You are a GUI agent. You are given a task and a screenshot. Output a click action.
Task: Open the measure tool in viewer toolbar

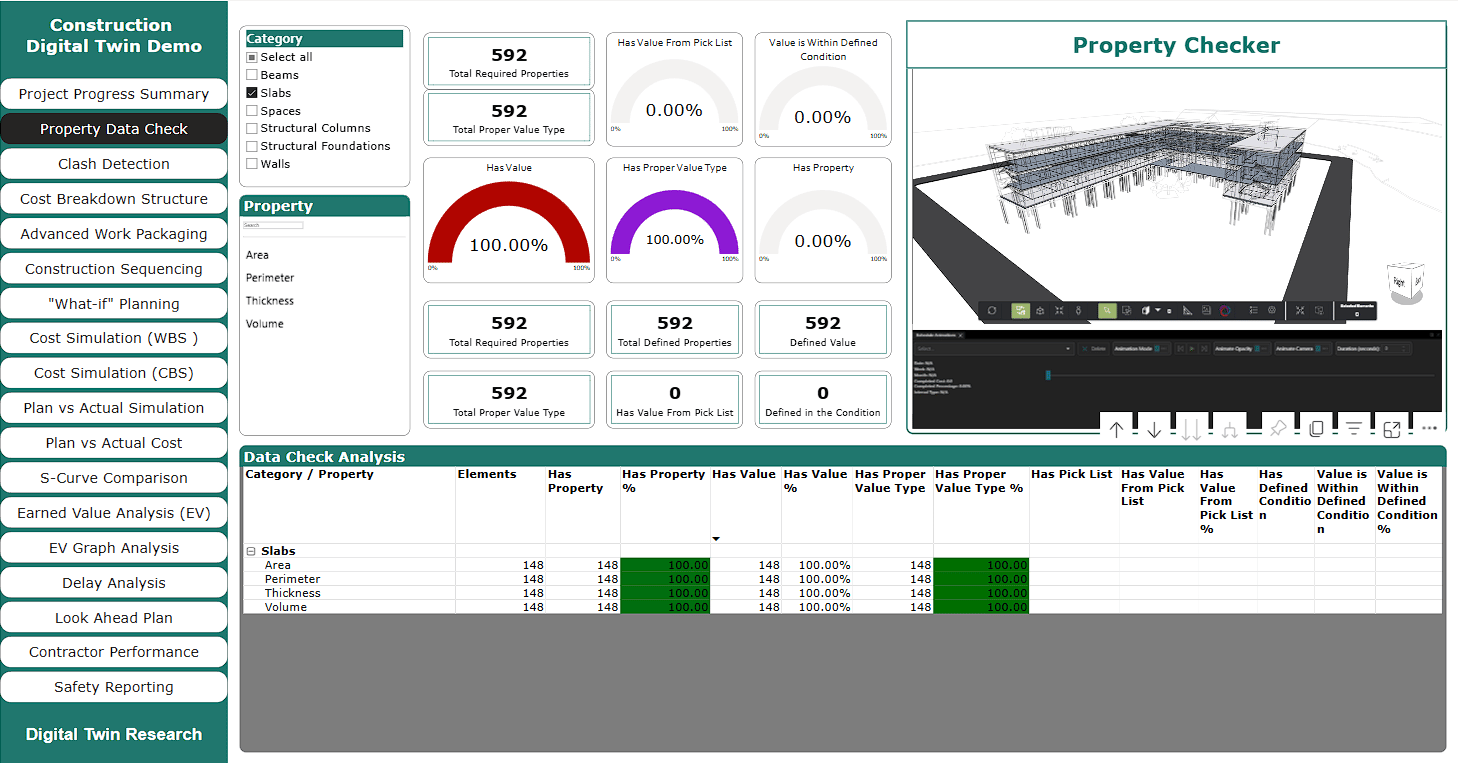coord(1187,311)
